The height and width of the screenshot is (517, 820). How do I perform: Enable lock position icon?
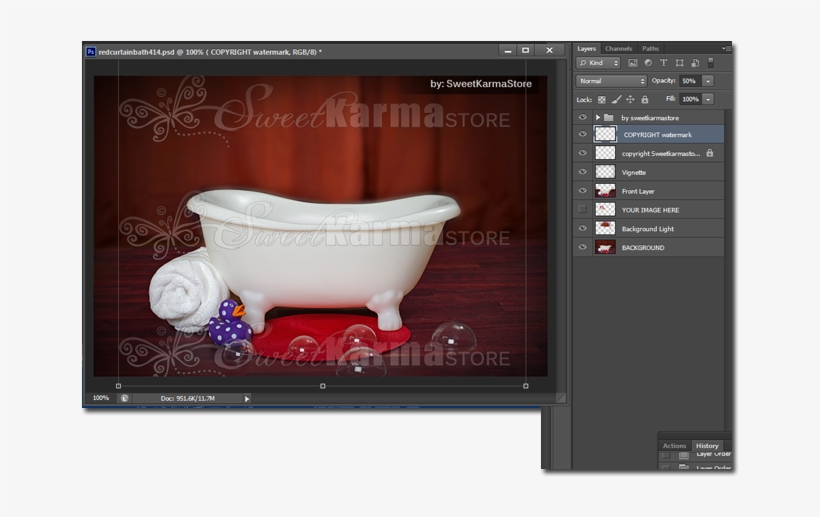click(630, 99)
